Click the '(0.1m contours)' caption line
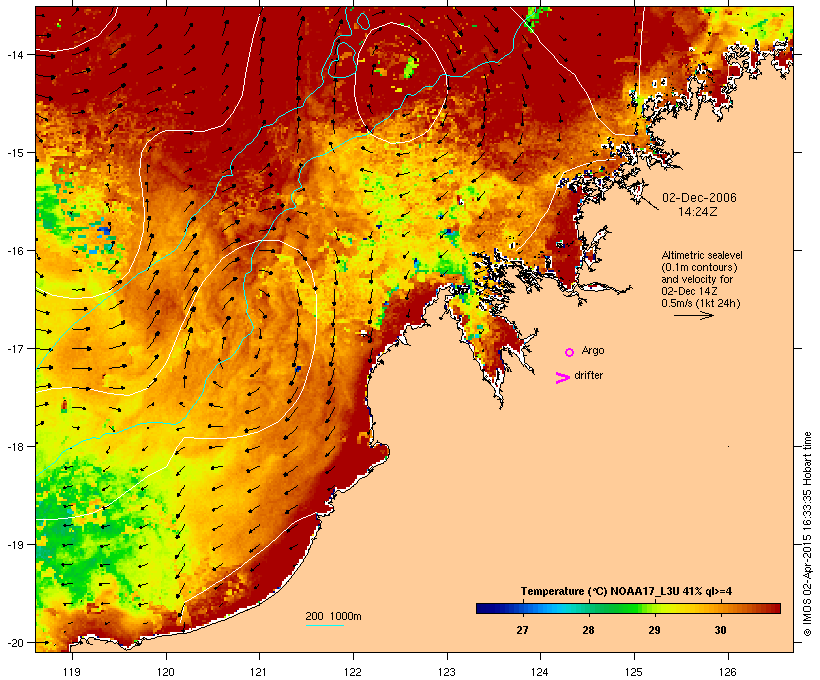The image size is (820, 680). tap(700, 267)
